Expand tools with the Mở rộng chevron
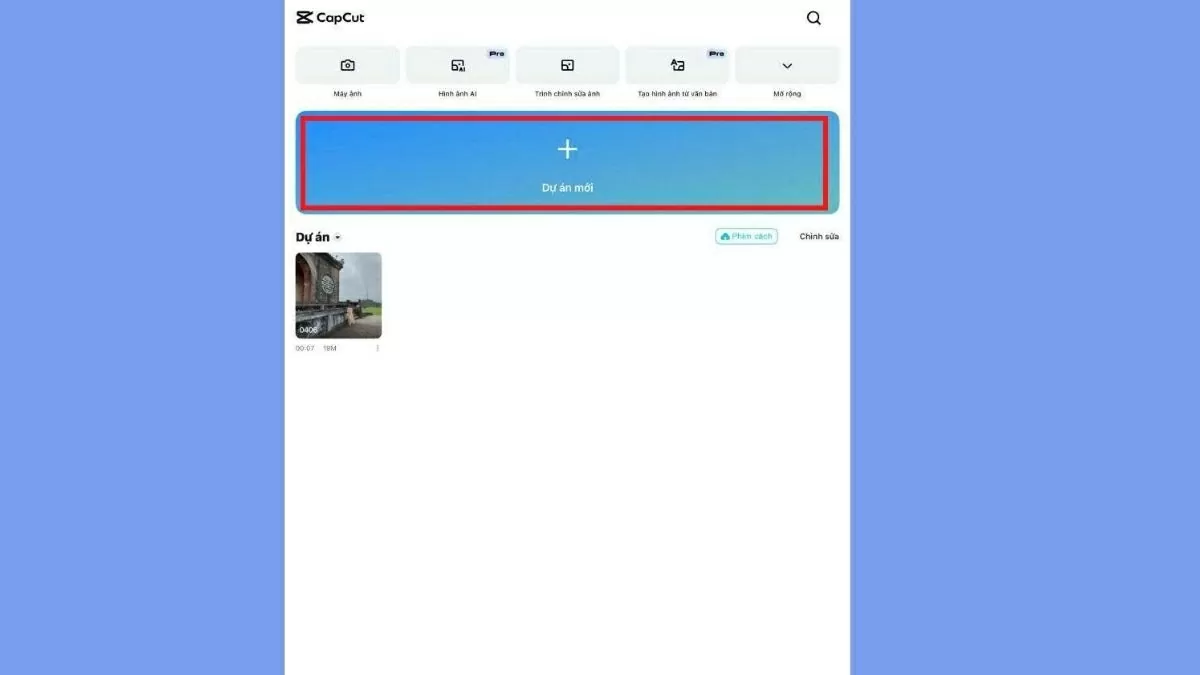The height and width of the screenshot is (675, 1200). pos(787,66)
